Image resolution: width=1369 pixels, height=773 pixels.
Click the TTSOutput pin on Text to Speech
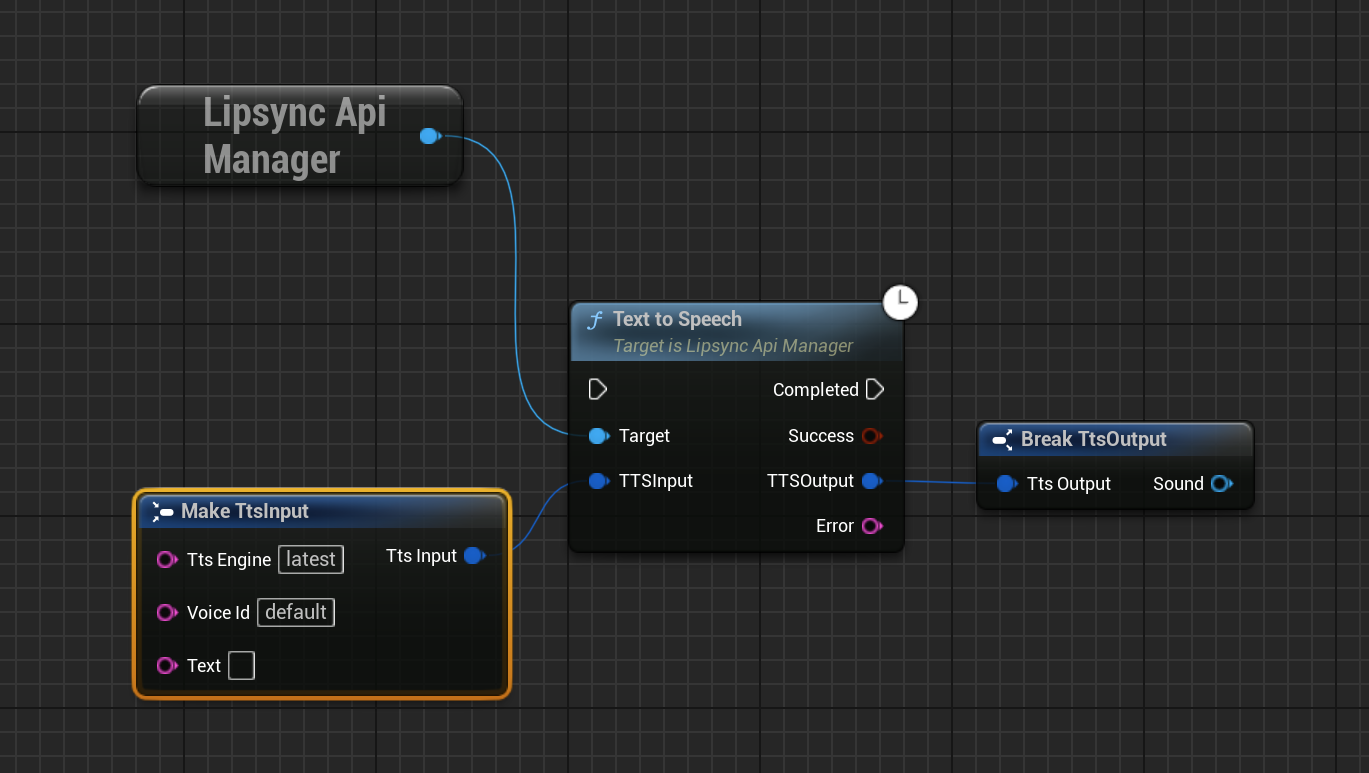tap(871, 481)
